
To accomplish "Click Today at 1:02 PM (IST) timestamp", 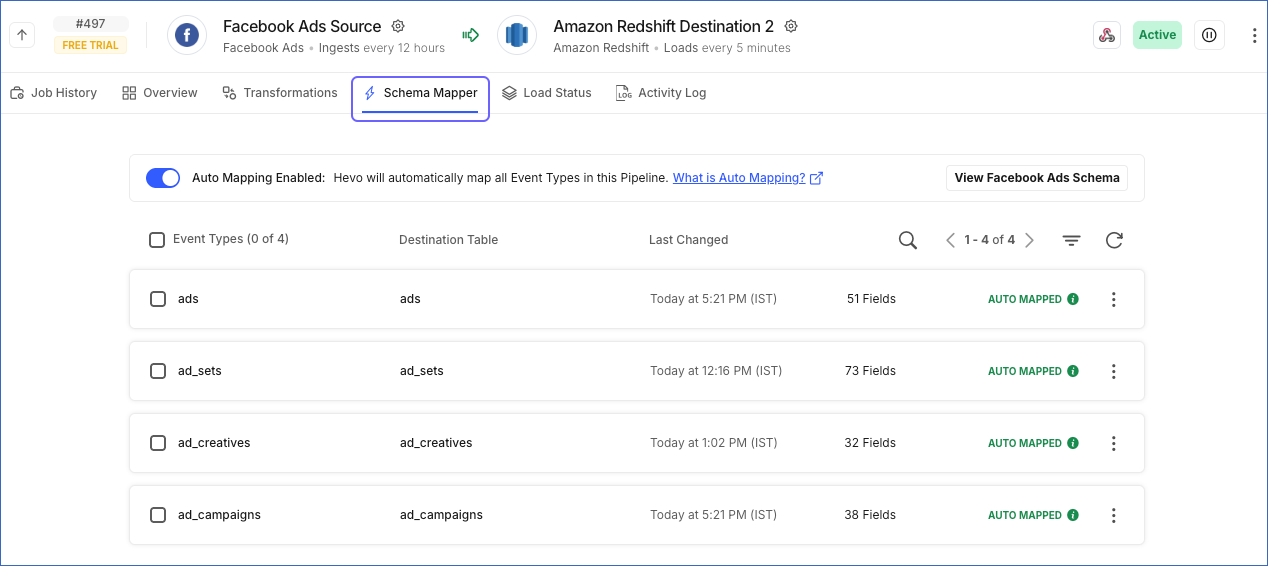I will point(713,443).
